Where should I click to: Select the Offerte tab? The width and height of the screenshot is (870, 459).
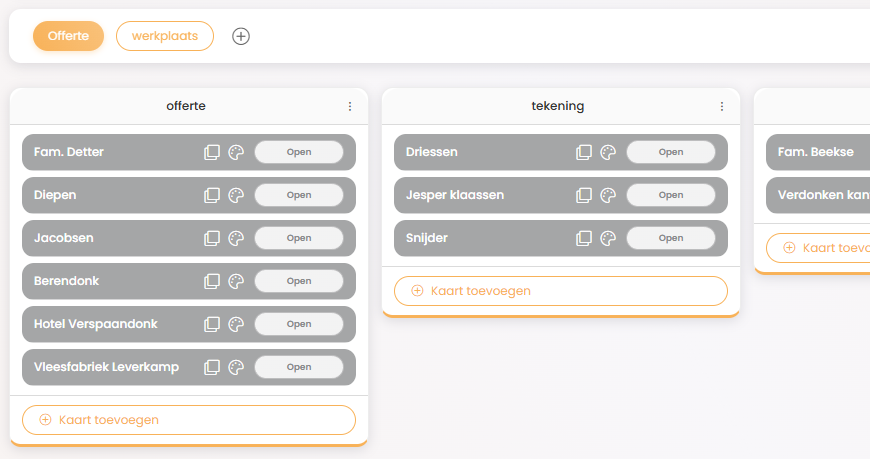(x=68, y=36)
